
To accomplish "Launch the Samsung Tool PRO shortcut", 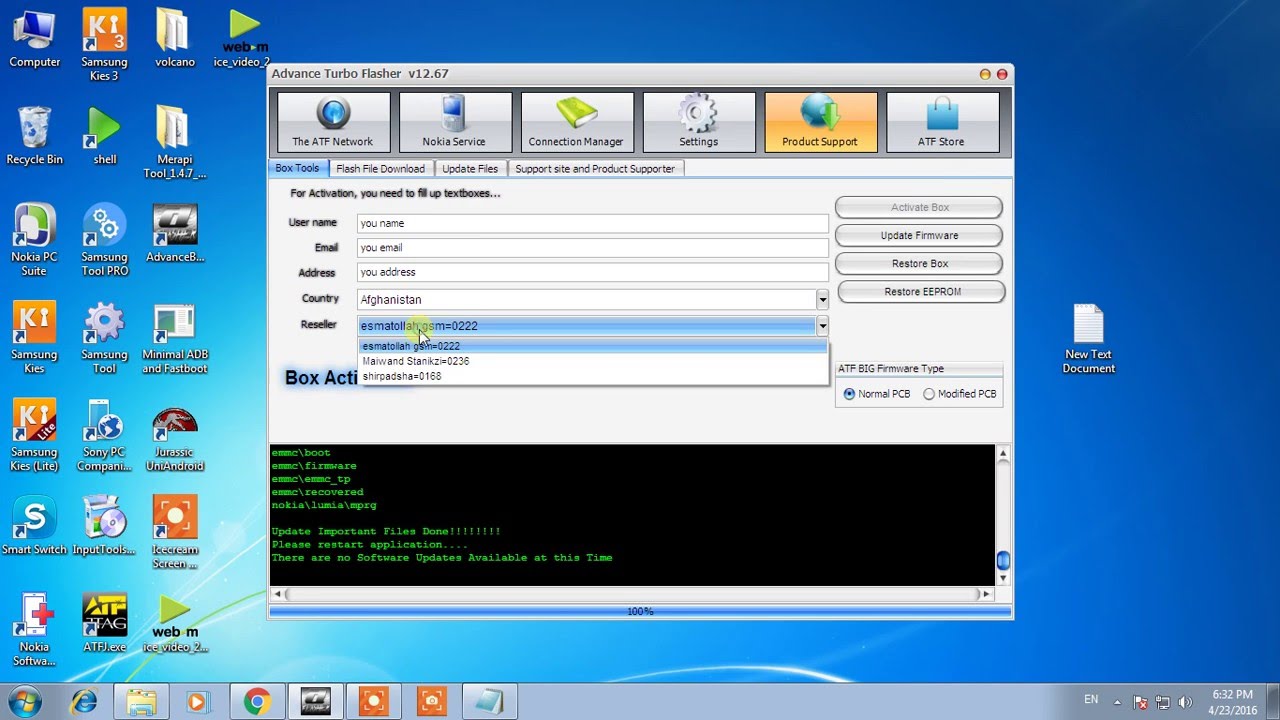I will pos(104,240).
